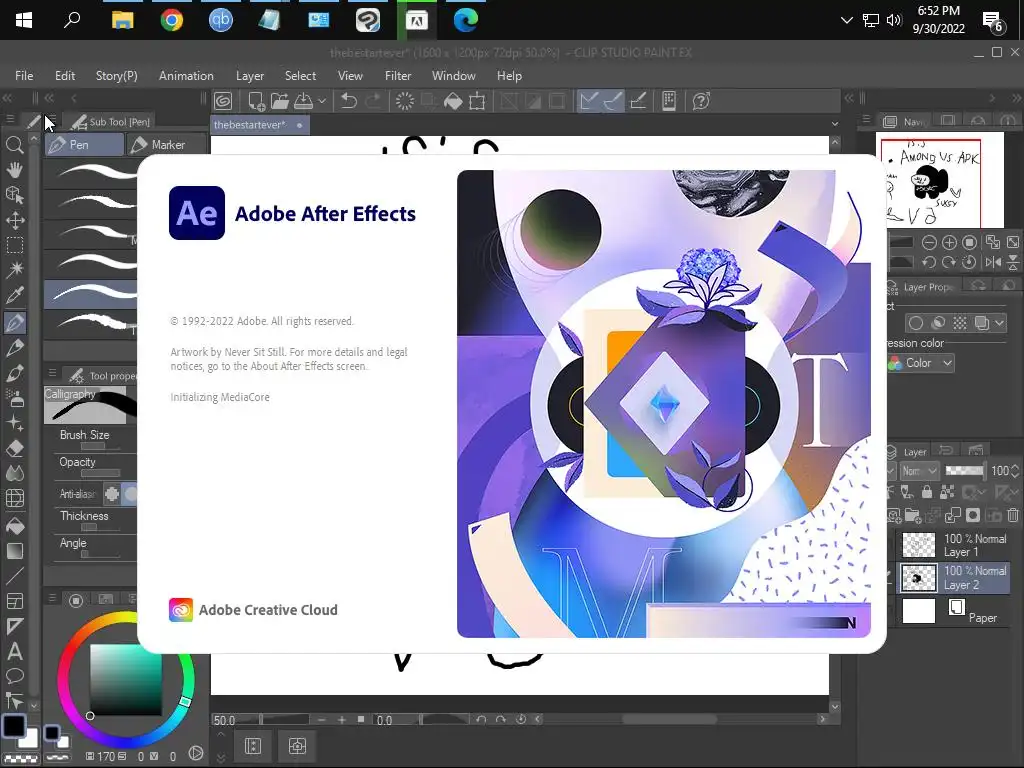Select the Auto Select magic wand tool
This screenshot has height=768, width=1024.
point(14,269)
